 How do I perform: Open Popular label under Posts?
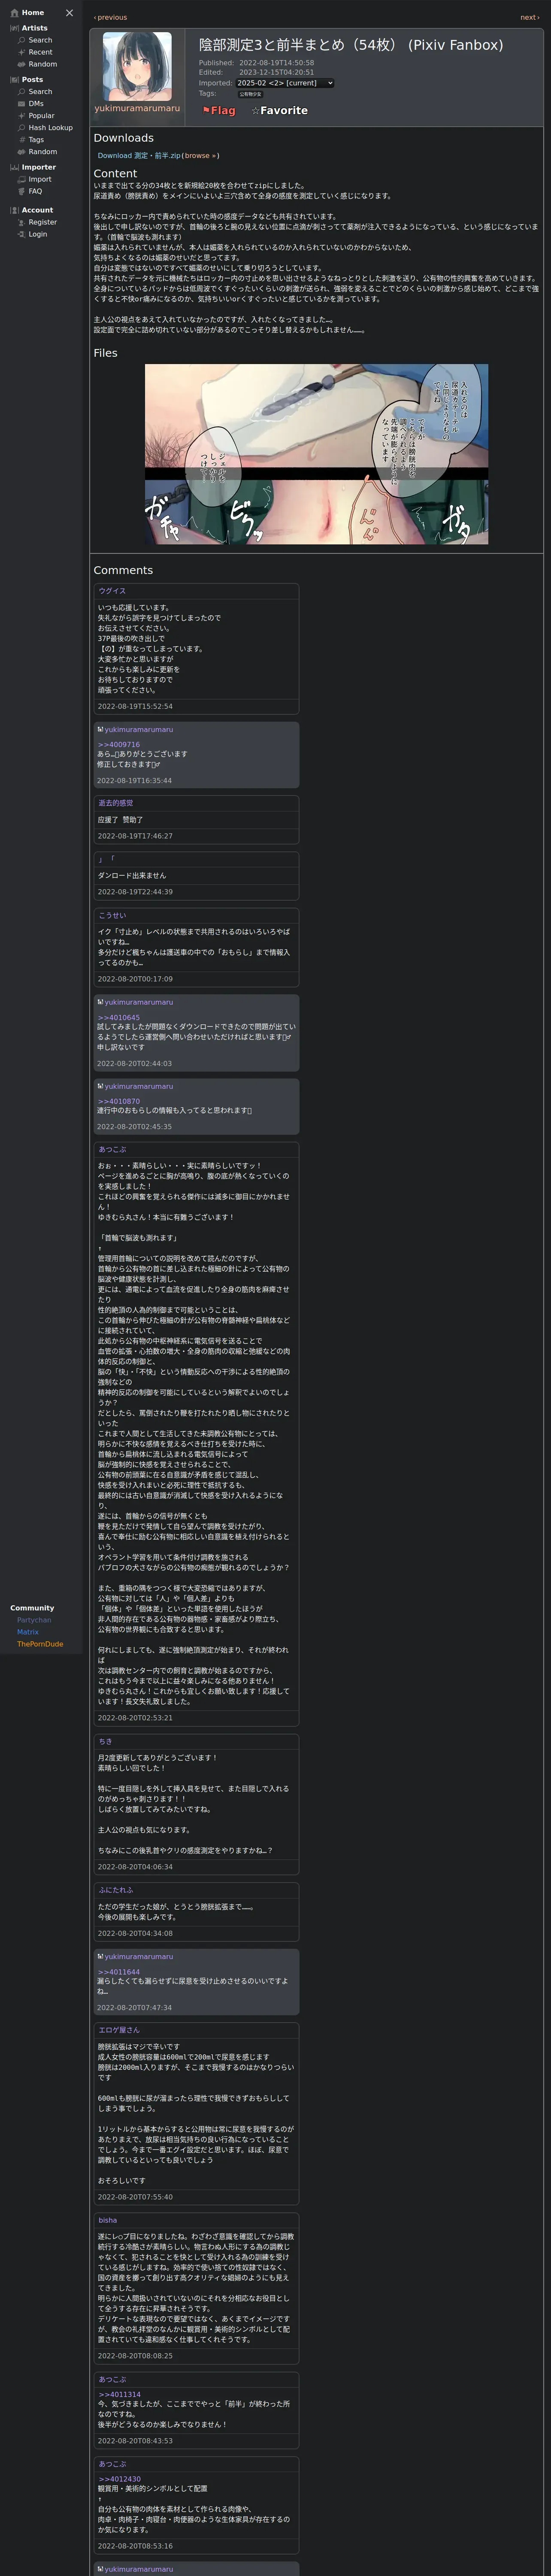click(41, 116)
